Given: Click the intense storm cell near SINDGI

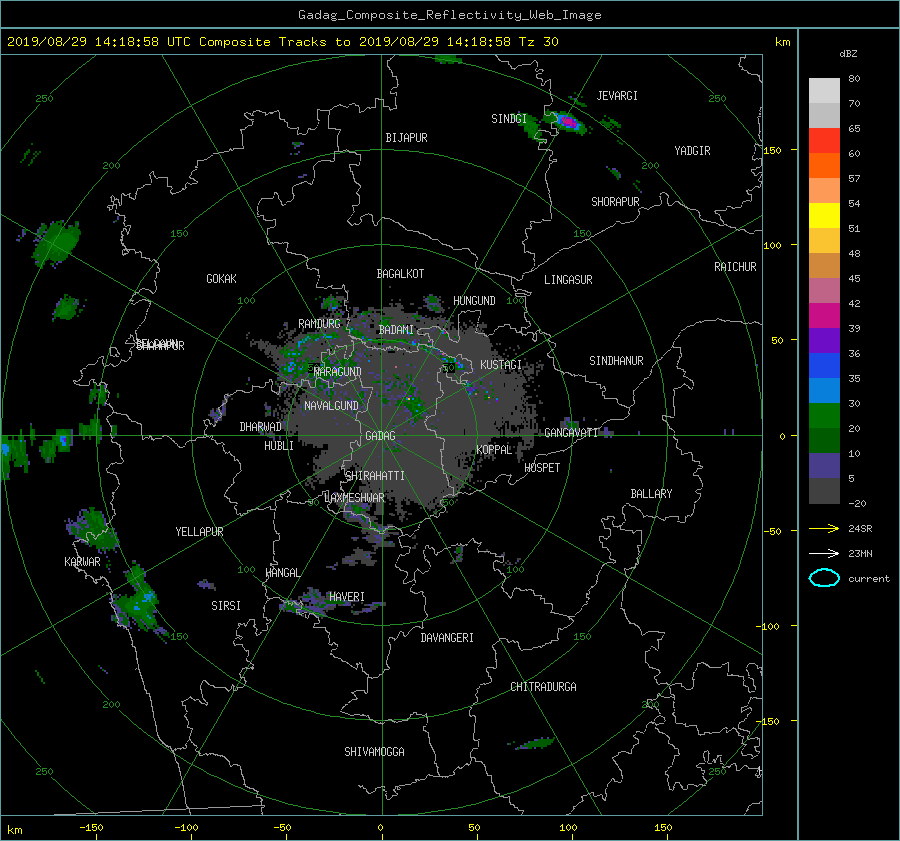Looking at the screenshot, I should point(568,122).
